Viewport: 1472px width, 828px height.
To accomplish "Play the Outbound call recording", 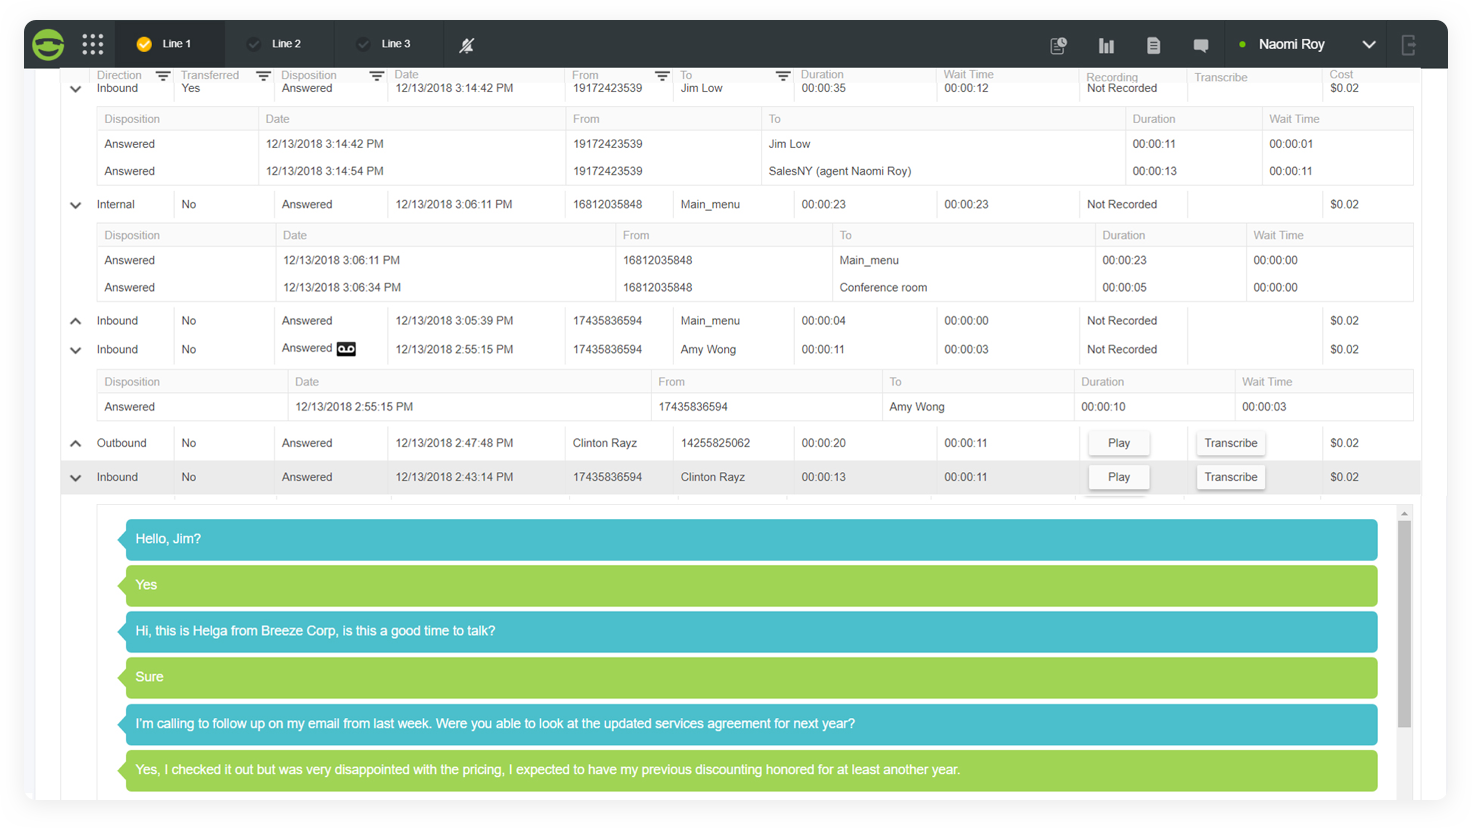I will coord(1118,443).
